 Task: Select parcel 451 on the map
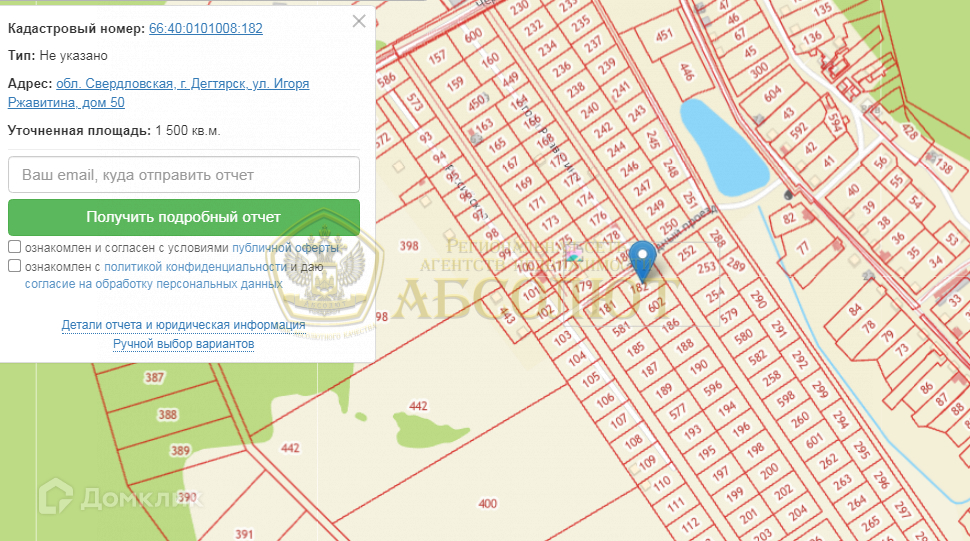pyautogui.click(x=664, y=35)
